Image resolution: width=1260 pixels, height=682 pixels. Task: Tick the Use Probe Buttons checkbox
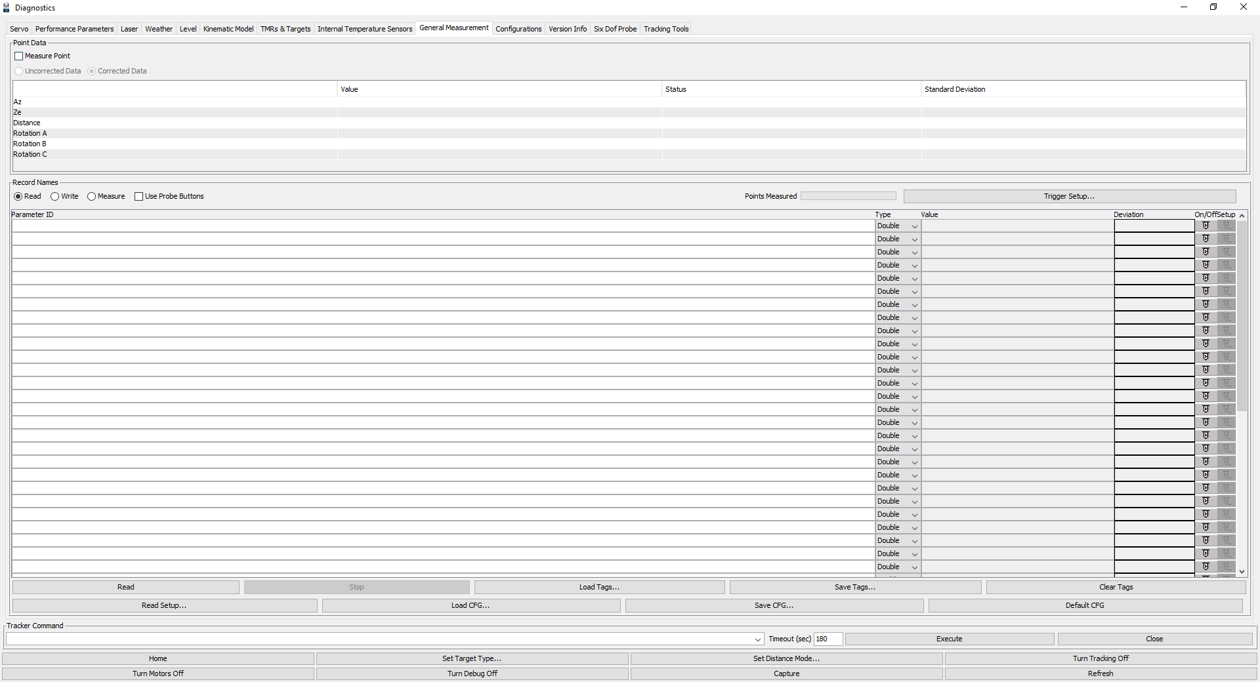[x=139, y=197]
